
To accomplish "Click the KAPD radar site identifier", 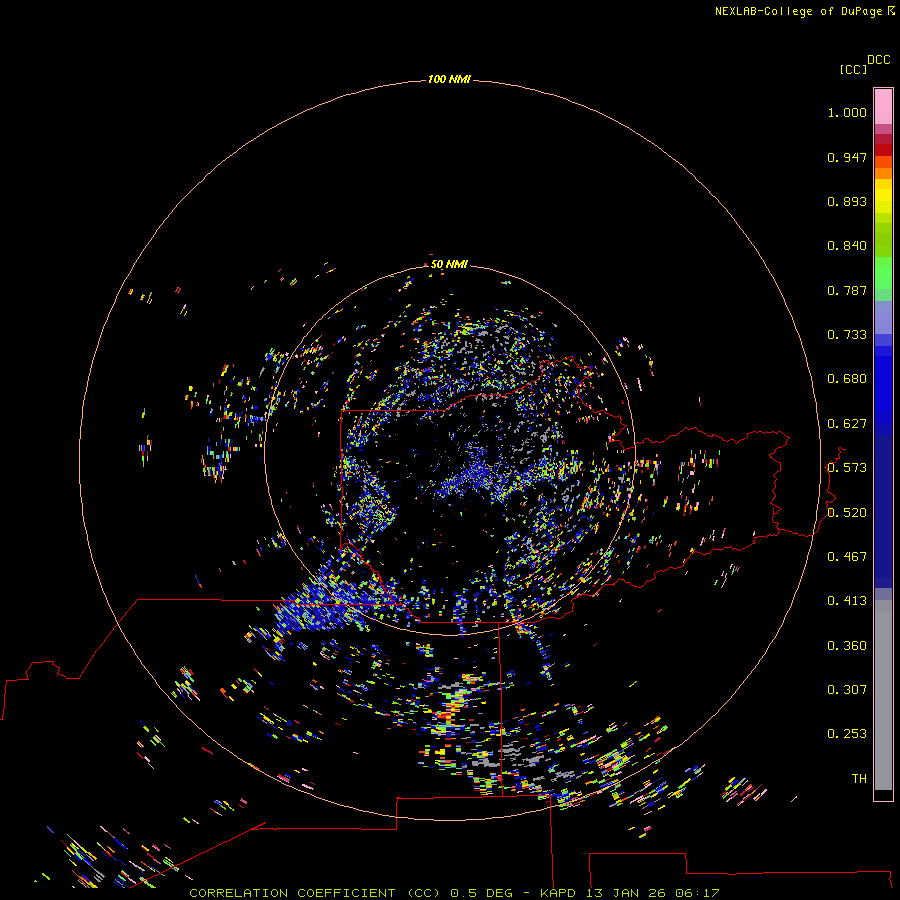I will coord(557,893).
